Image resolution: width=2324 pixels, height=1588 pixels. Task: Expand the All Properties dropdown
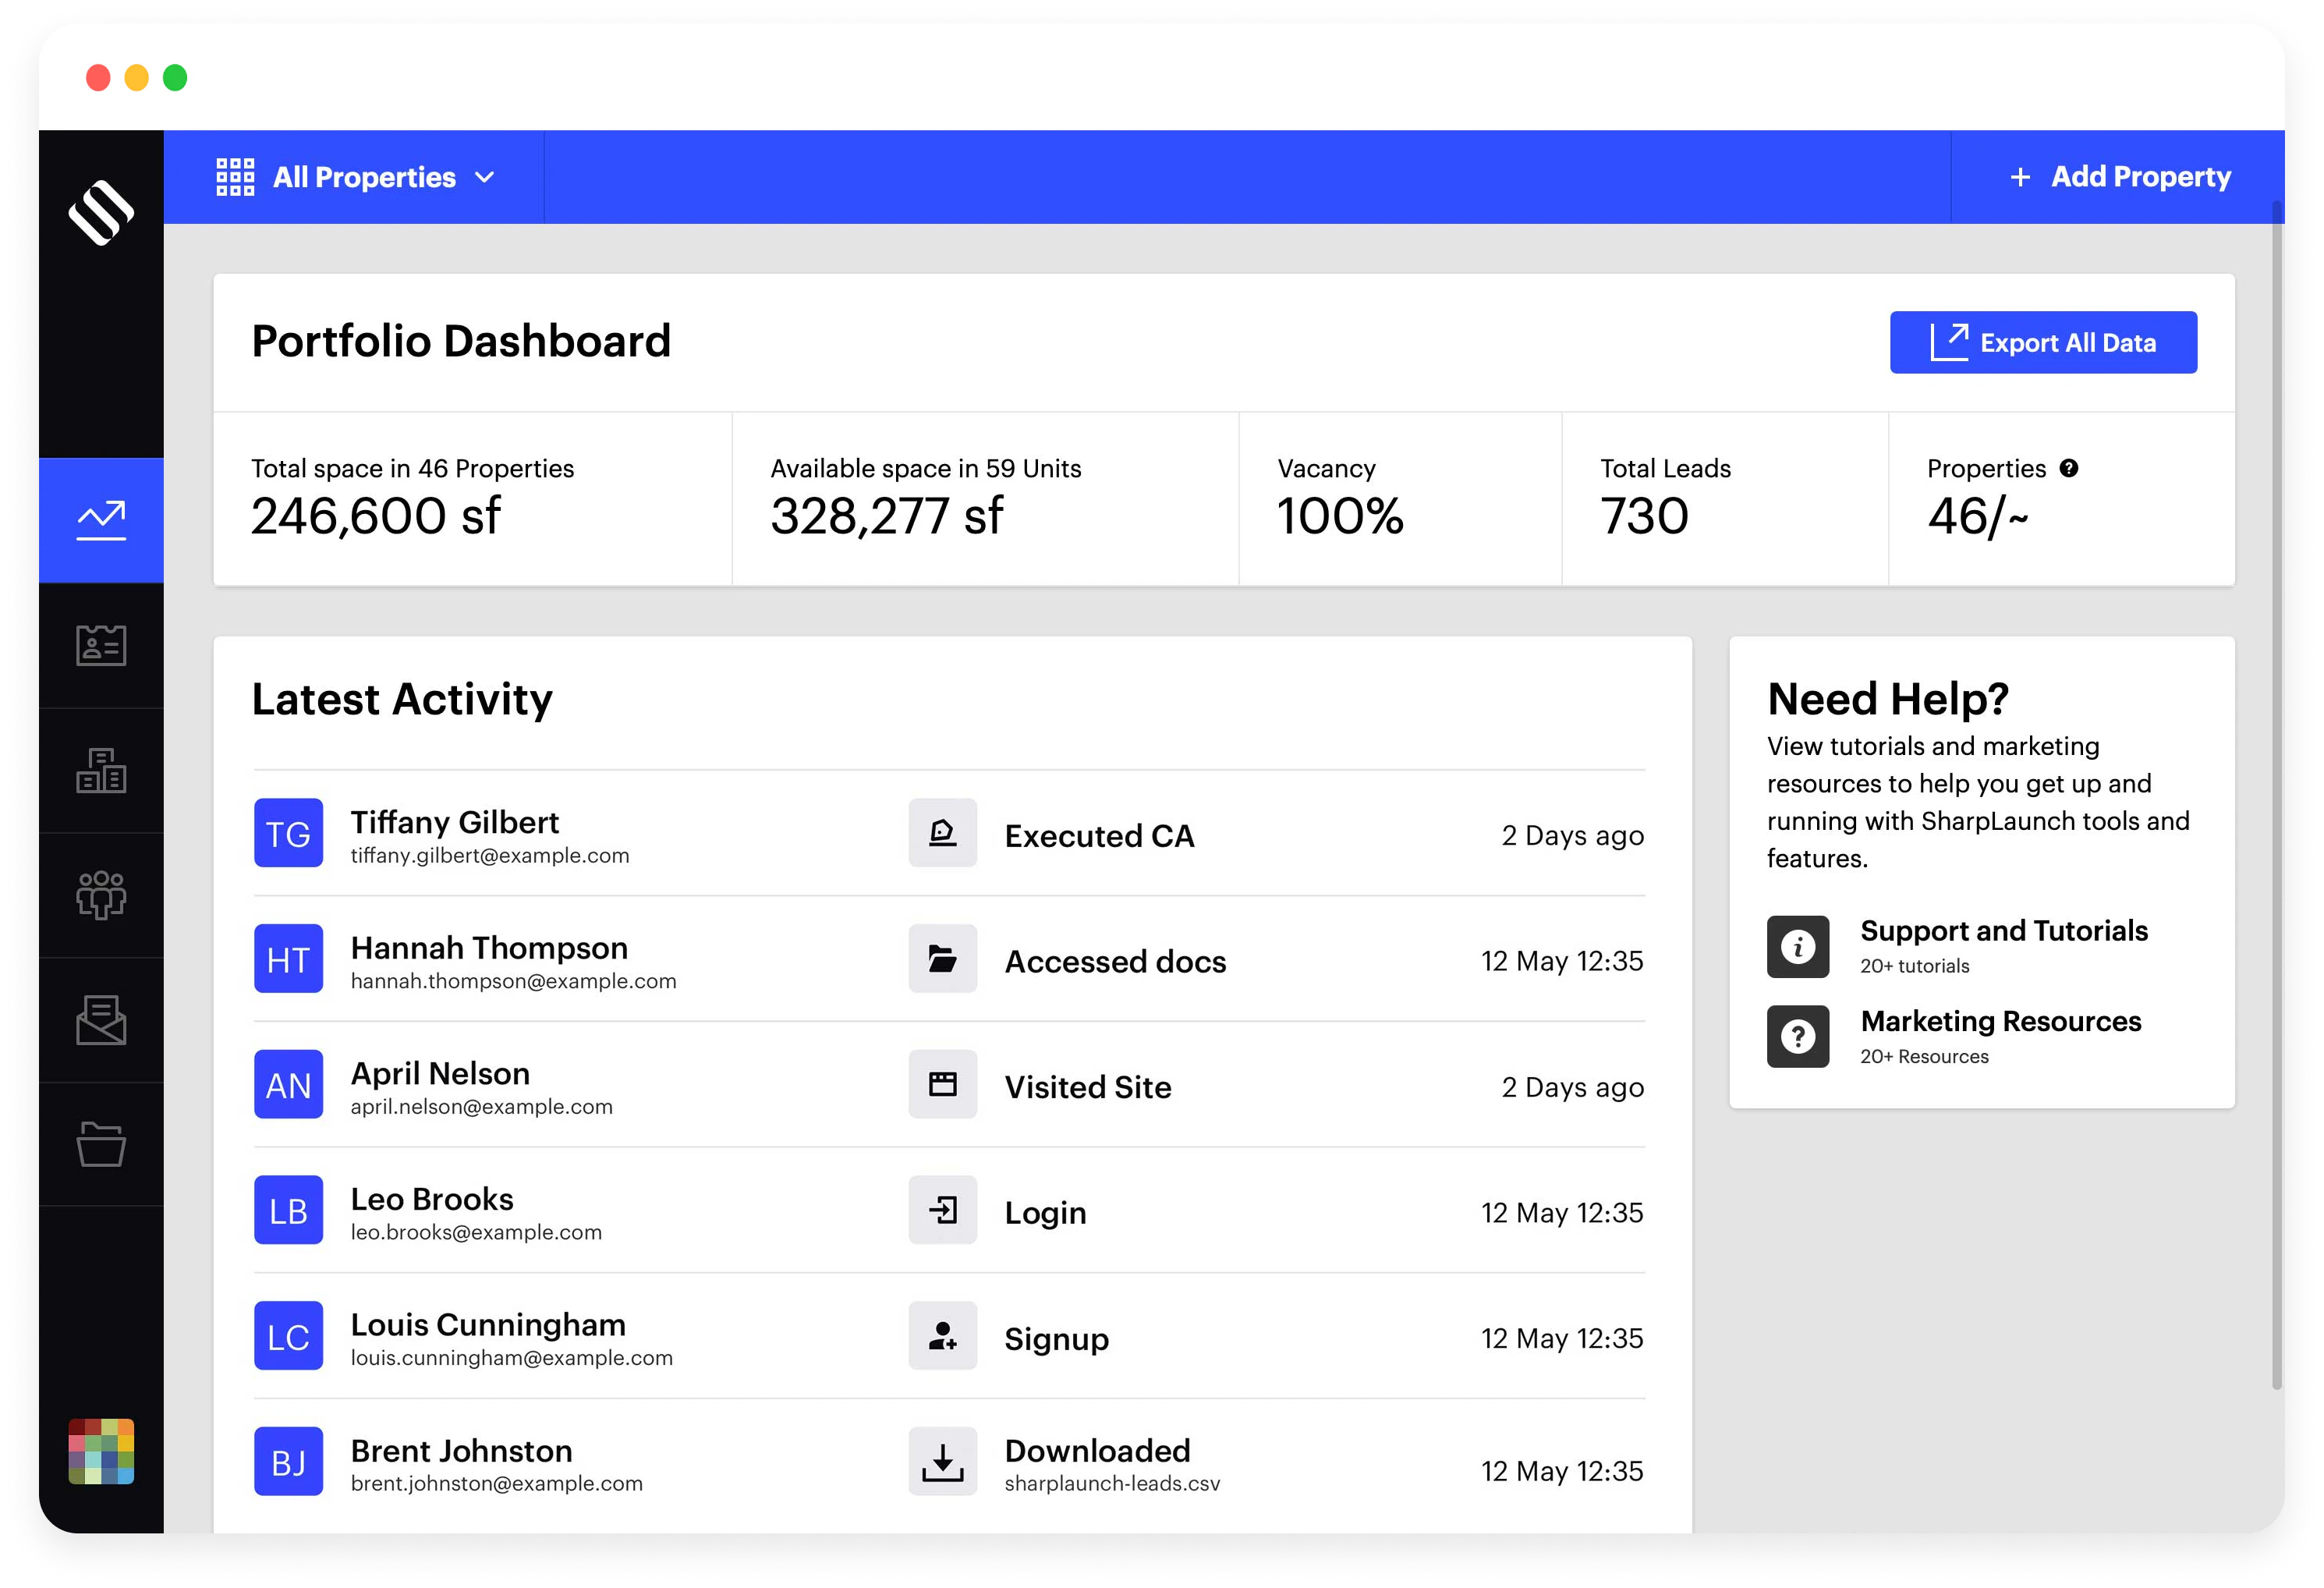(487, 177)
